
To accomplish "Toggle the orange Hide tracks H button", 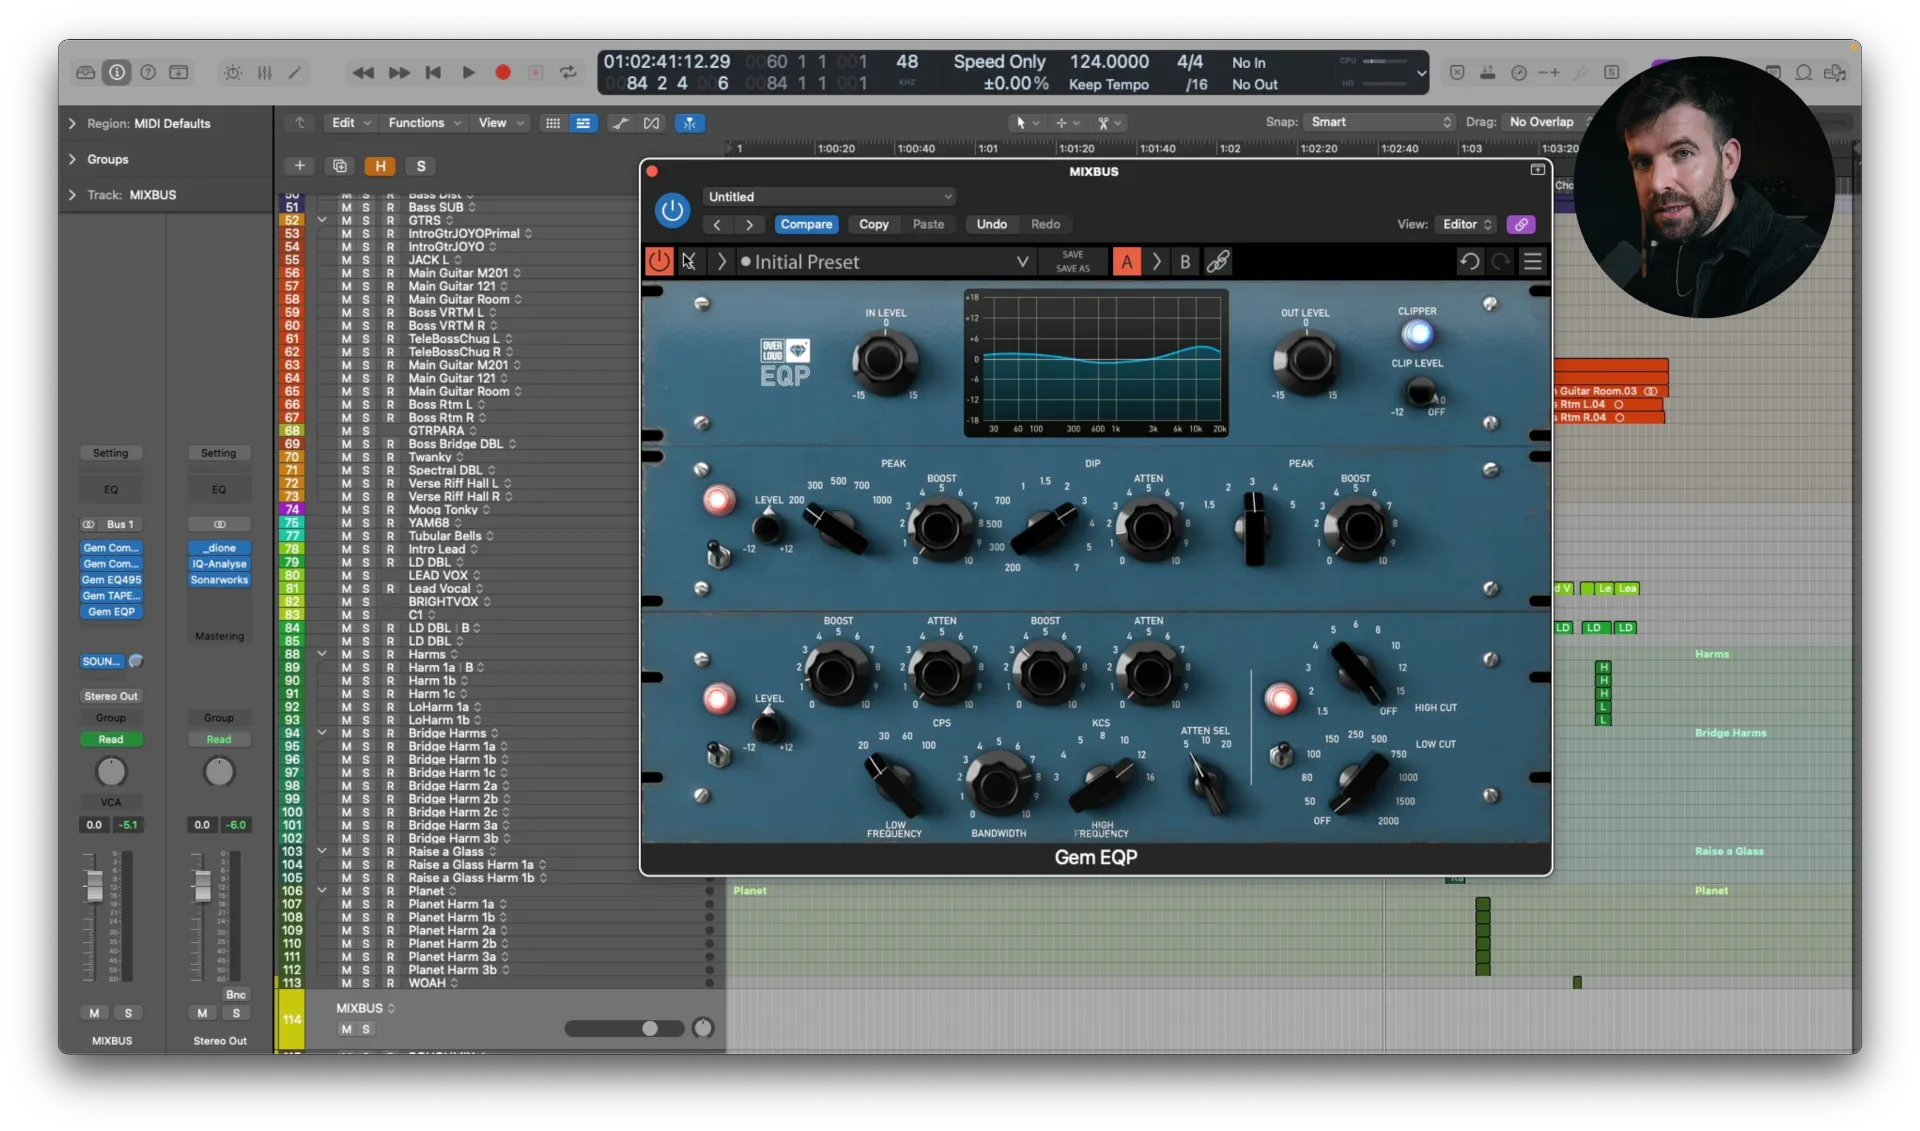I will (380, 166).
